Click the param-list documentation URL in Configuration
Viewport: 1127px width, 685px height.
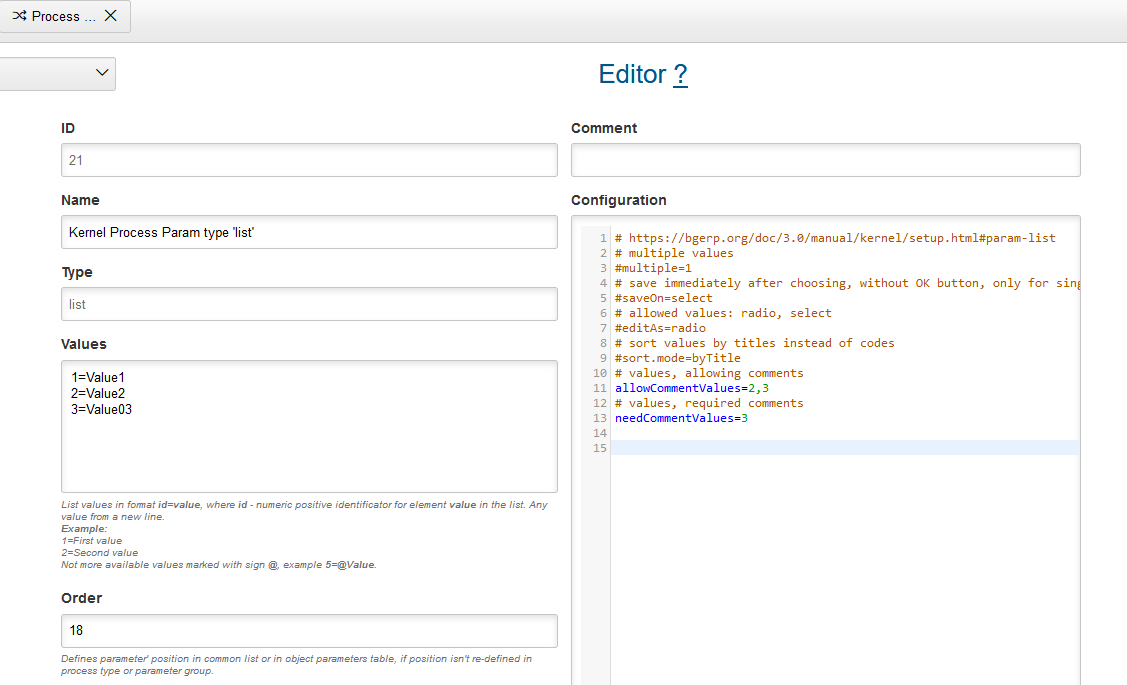pyautogui.click(x=835, y=237)
